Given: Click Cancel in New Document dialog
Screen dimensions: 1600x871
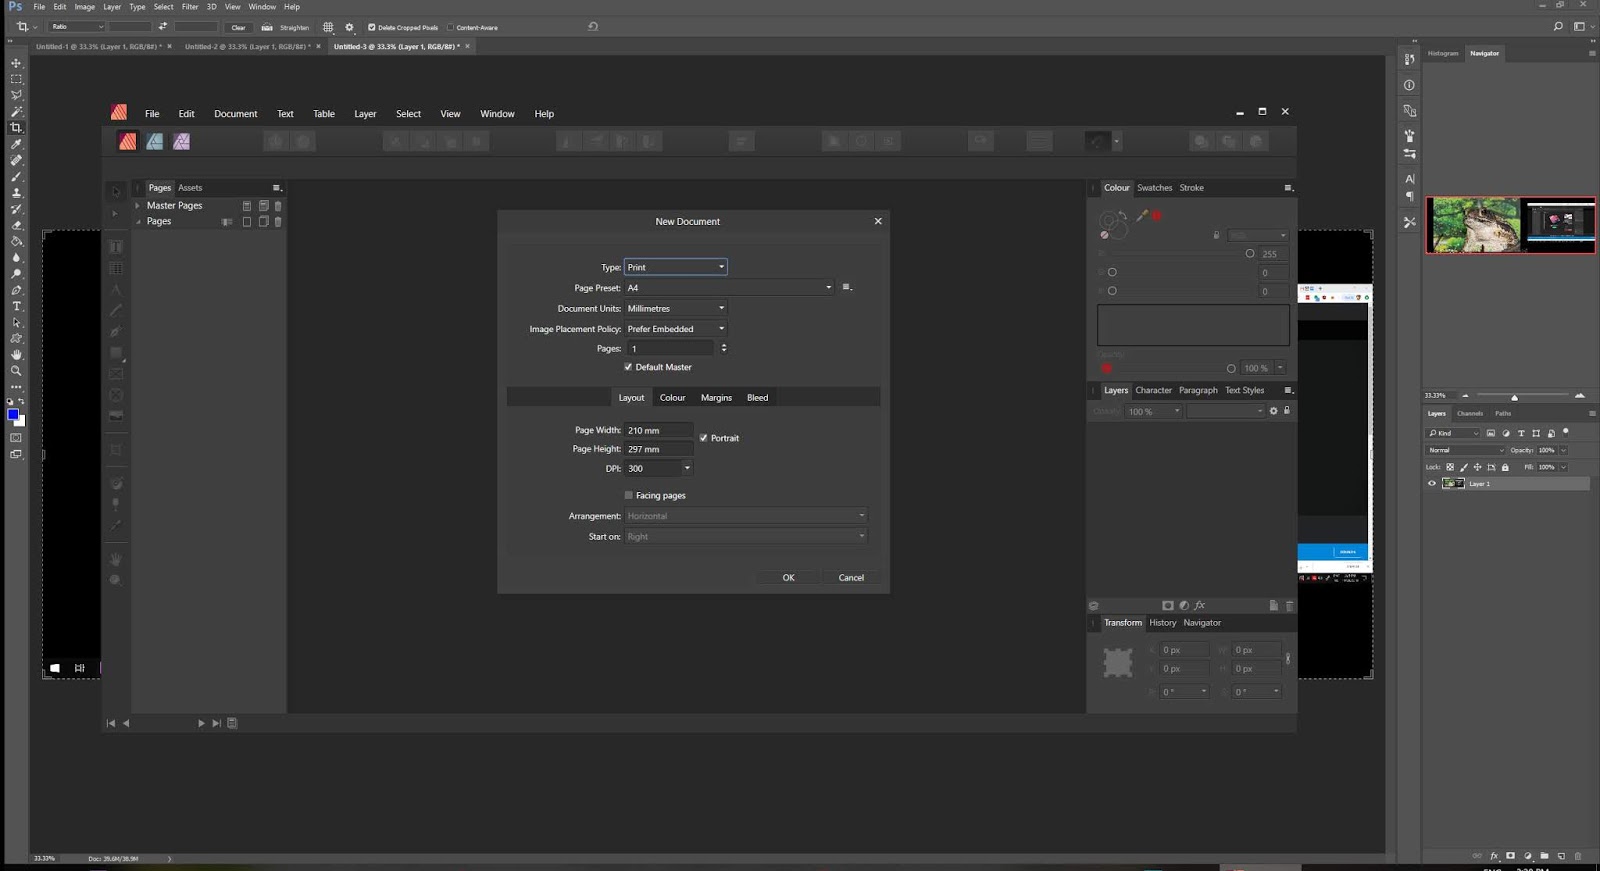Looking at the screenshot, I should tap(851, 578).
